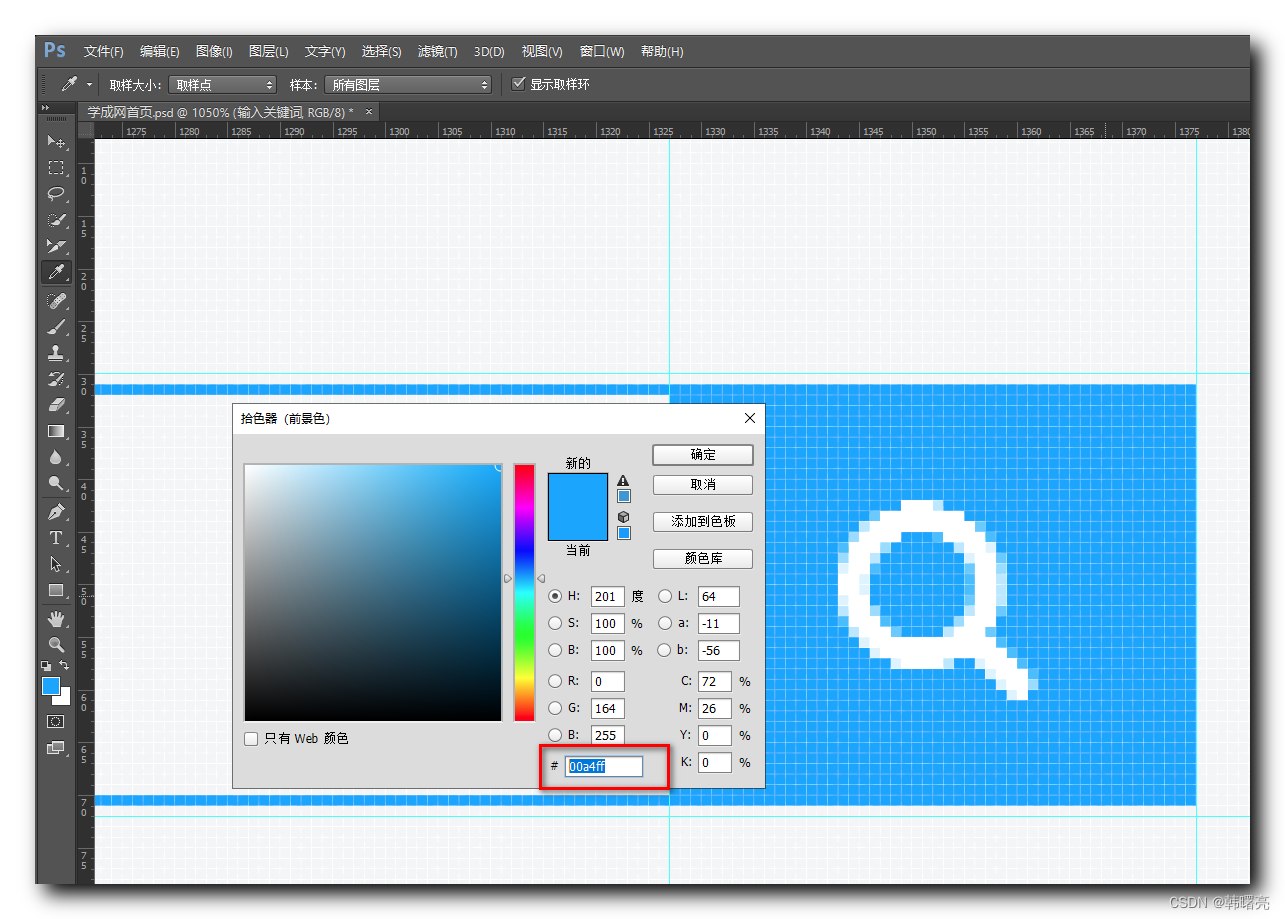Click the 确定 button
Image resolution: width=1285 pixels, height=919 pixels.
[x=703, y=455]
